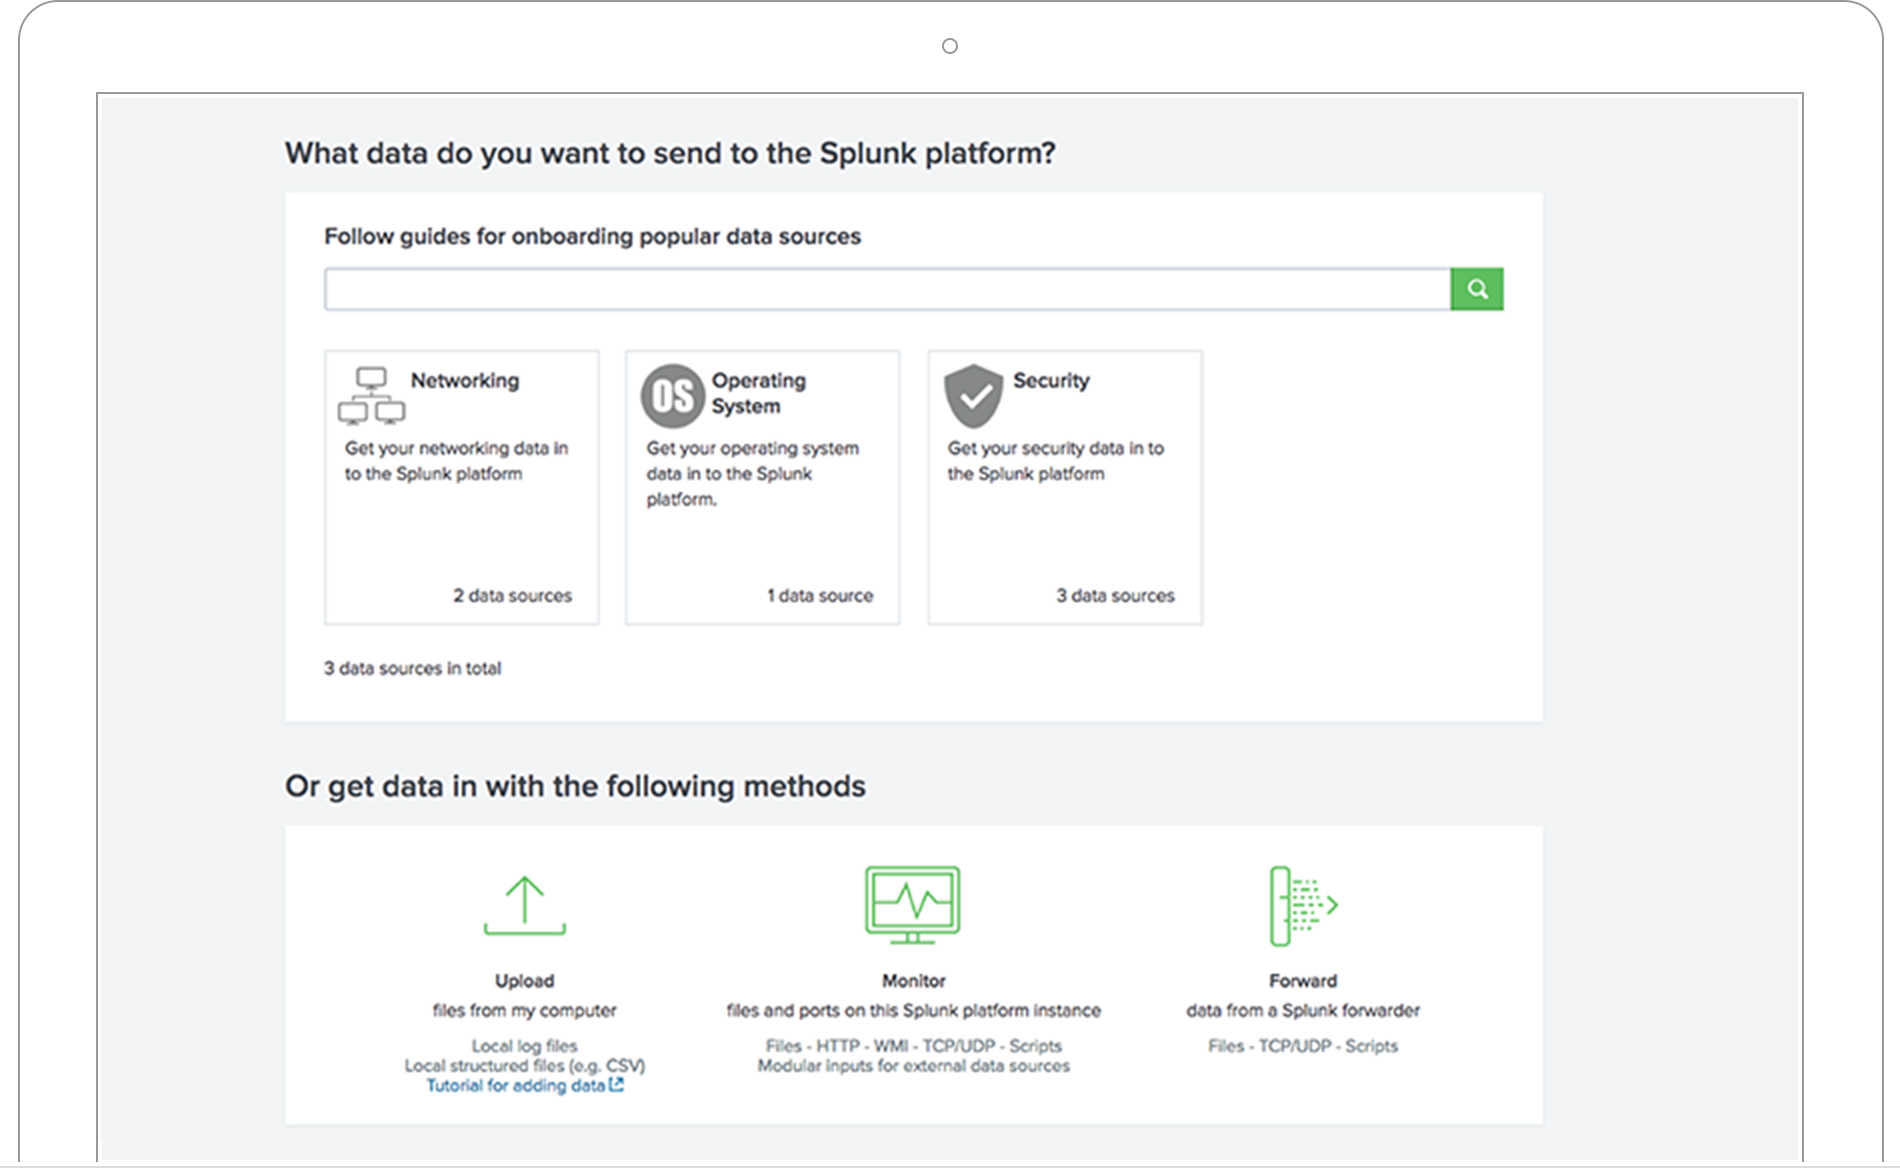Viewport: 1900px width, 1168px height.
Task: Click '2 data sources' in Networking card
Action: point(512,596)
